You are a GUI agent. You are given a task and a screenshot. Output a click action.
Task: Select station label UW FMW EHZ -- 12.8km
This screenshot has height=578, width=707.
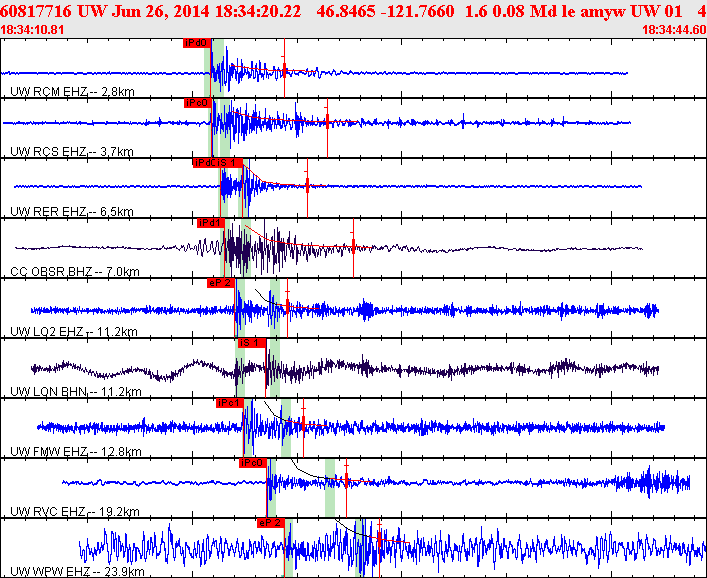tap(76, 452)
